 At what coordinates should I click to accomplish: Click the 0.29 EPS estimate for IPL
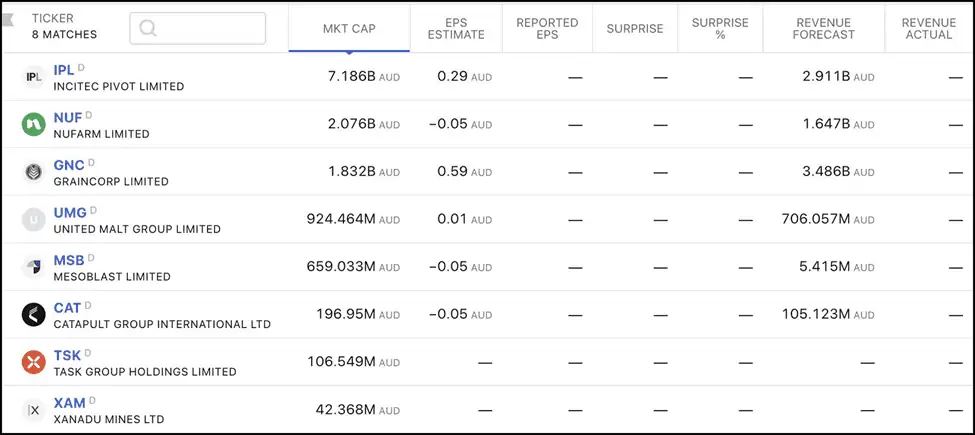(452, 76)
